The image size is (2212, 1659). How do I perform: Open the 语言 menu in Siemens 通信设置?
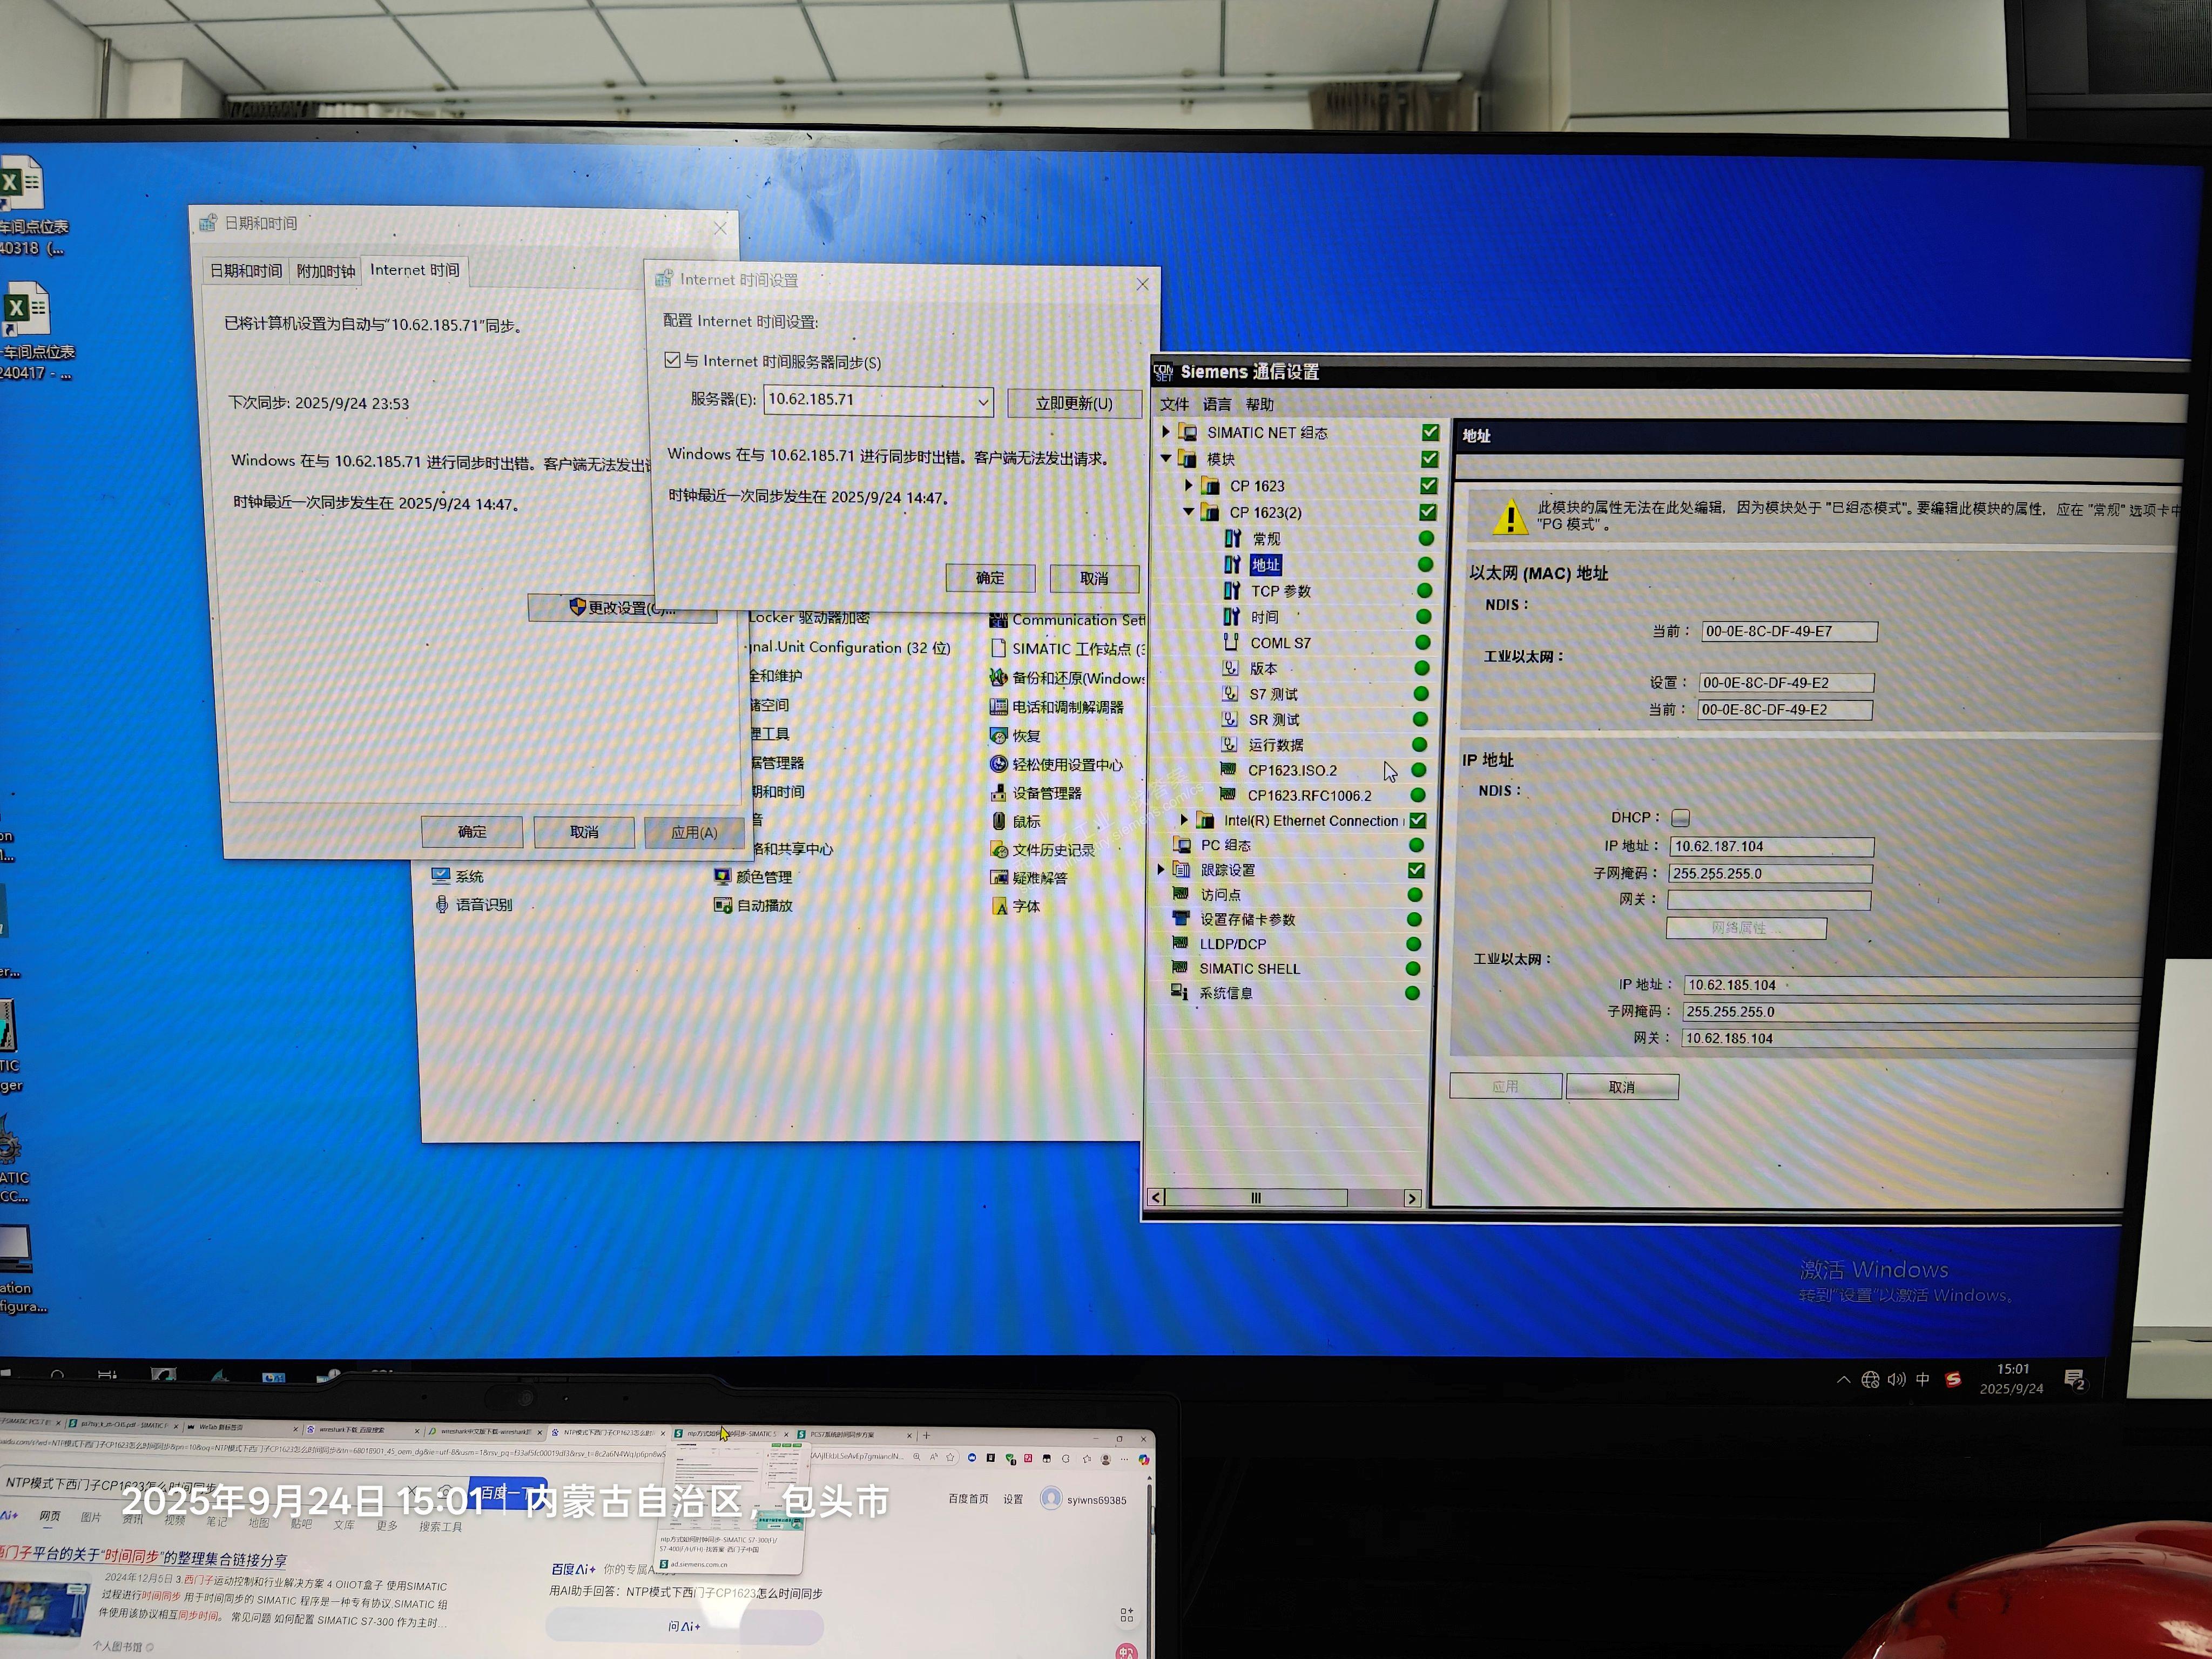coord(1216,404)
